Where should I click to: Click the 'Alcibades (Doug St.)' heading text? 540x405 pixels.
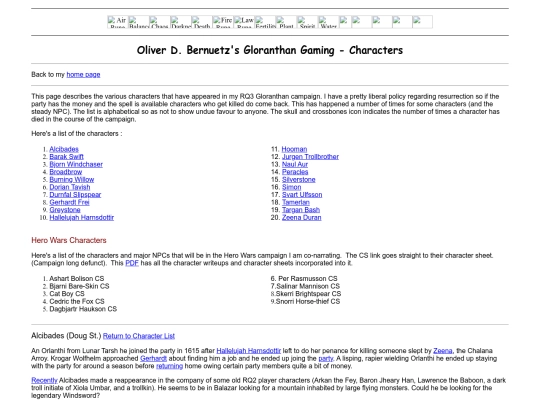coord(66,336)
